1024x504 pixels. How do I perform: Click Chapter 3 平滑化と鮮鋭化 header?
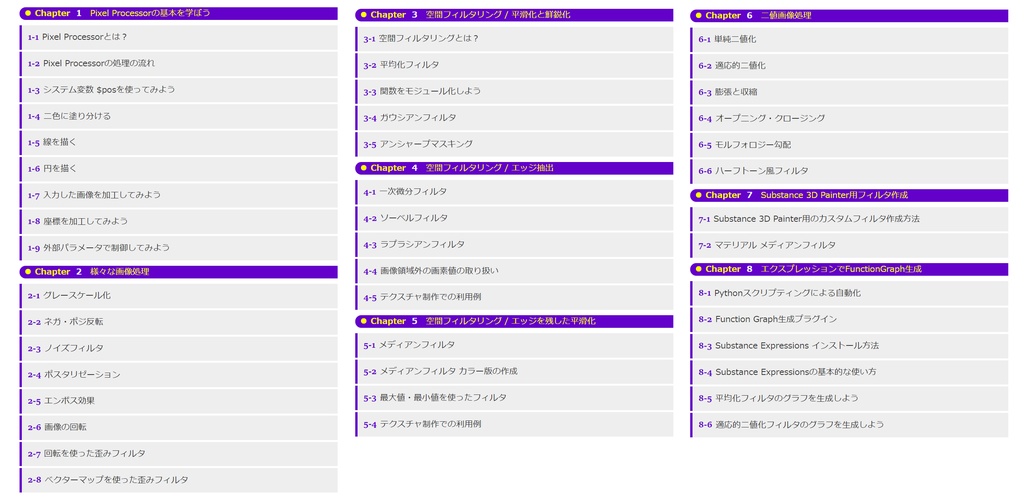click(x=514, y=14)
